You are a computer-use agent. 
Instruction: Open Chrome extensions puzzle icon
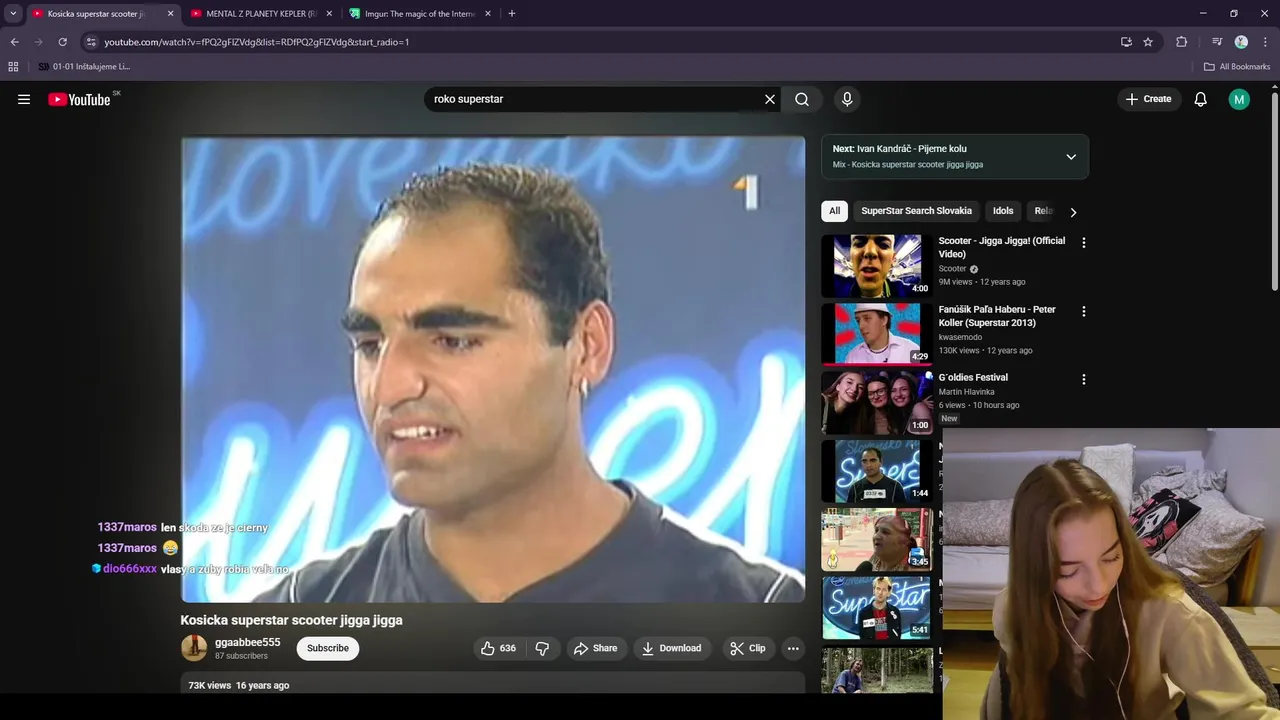click(x=1181, y=42)
